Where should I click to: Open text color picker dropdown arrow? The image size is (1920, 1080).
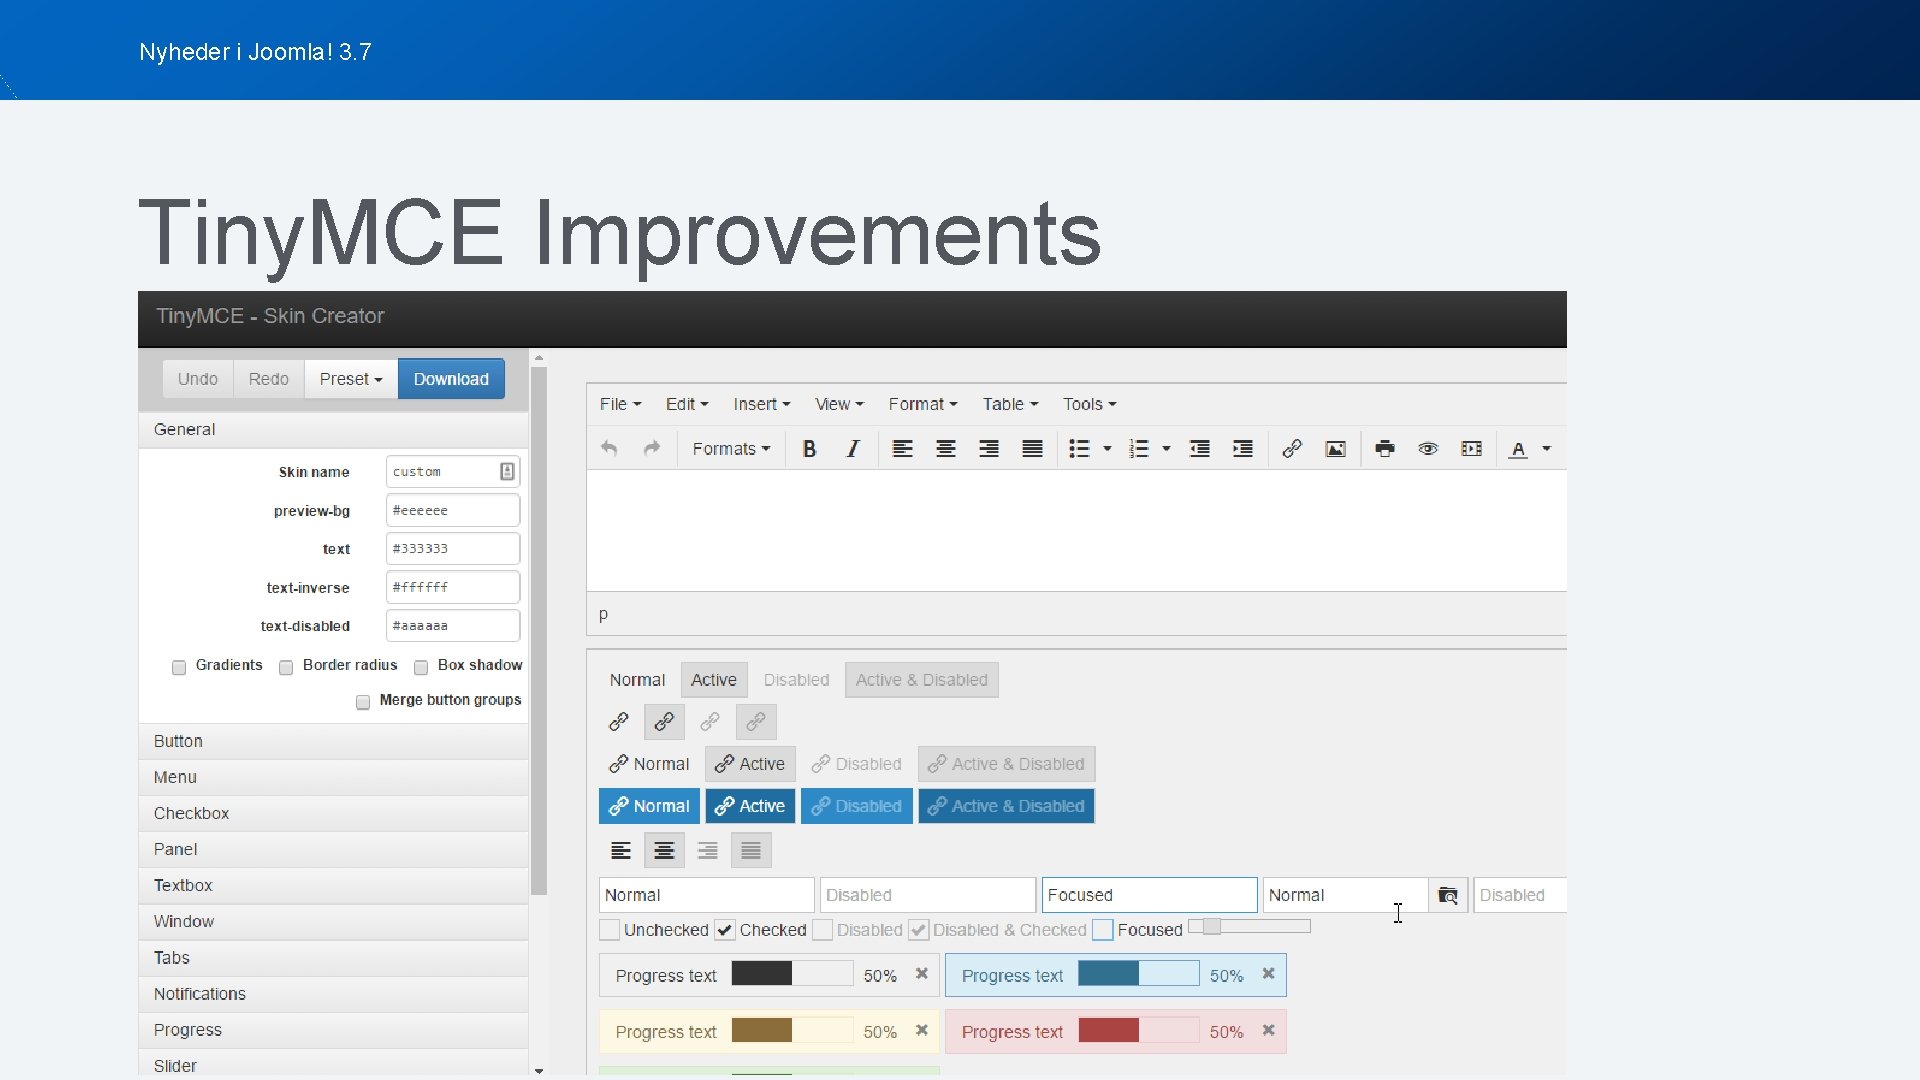coord(1547,449)
